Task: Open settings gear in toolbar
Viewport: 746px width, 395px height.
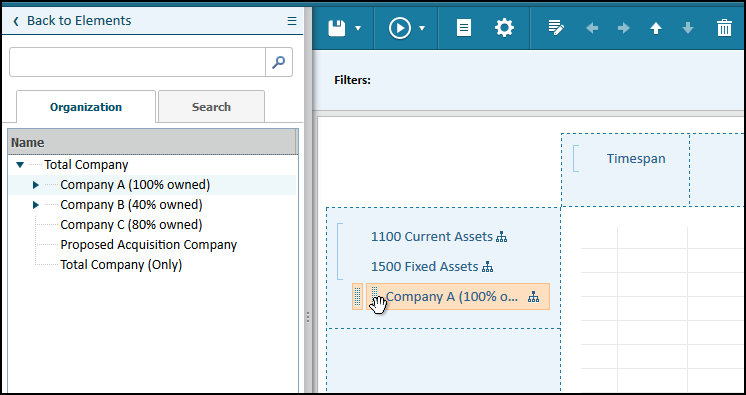Action: [504, 28]
